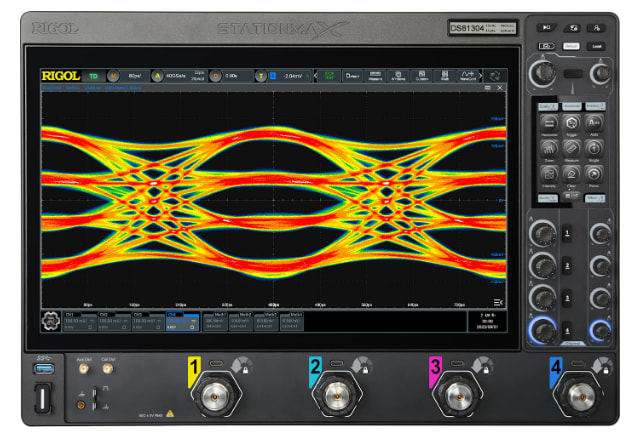Open the gear function navigation icon
The height and width of the screenshot is (437, 637).
point(51,321)
